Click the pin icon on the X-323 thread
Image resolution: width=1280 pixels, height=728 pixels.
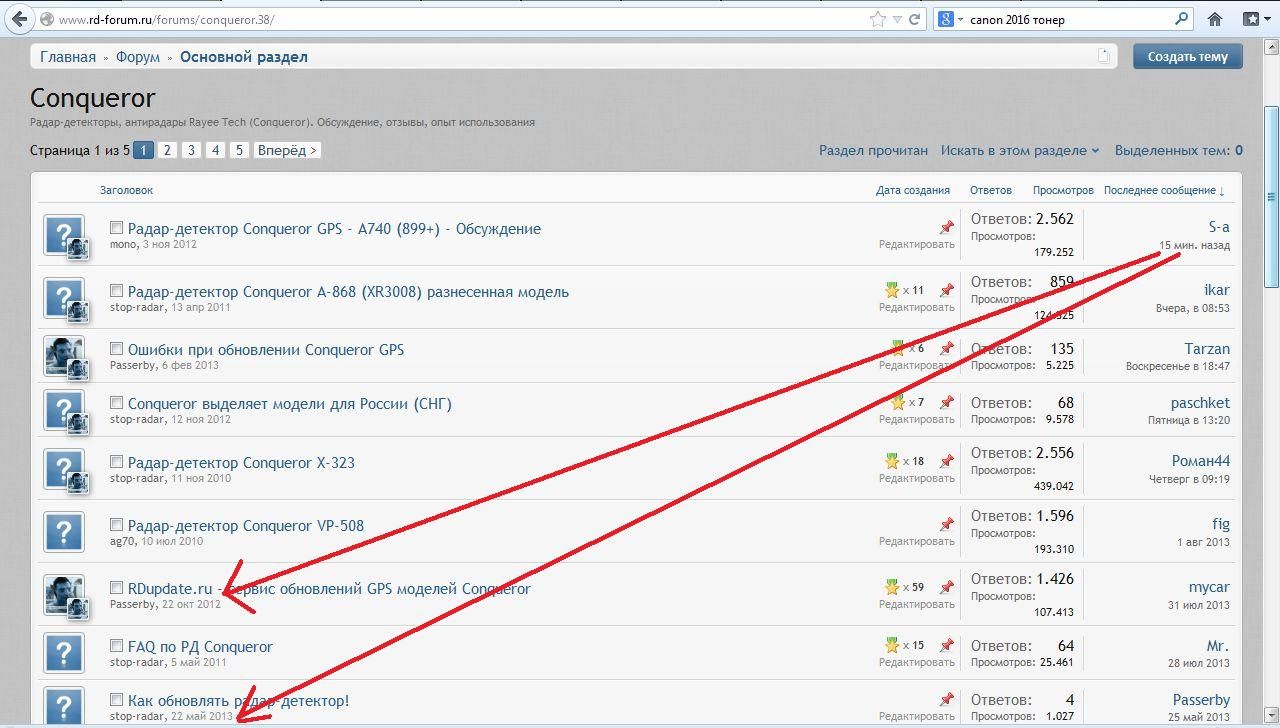946,461
